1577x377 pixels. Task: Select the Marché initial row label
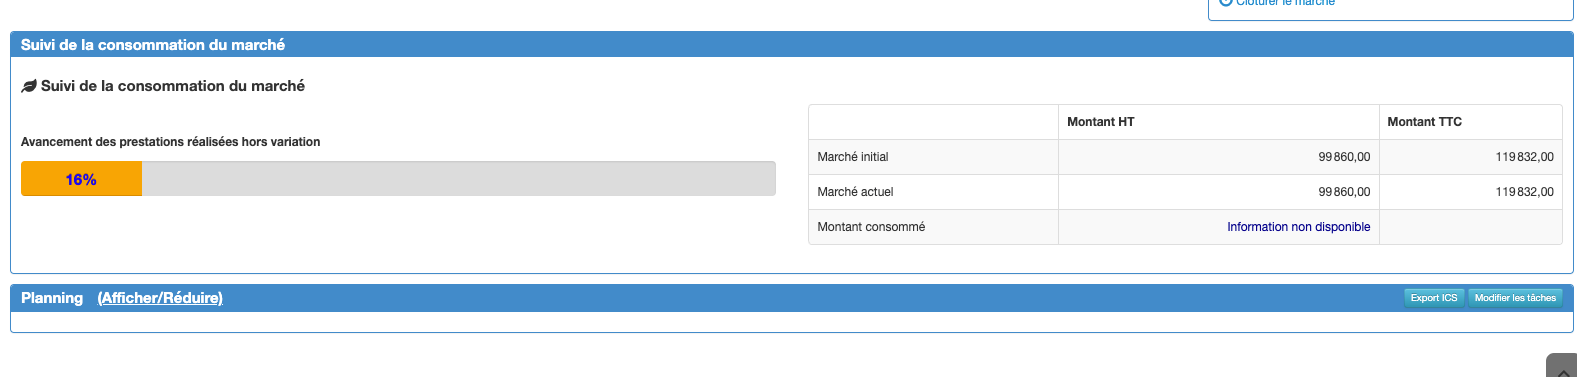(x=853, y=157)
